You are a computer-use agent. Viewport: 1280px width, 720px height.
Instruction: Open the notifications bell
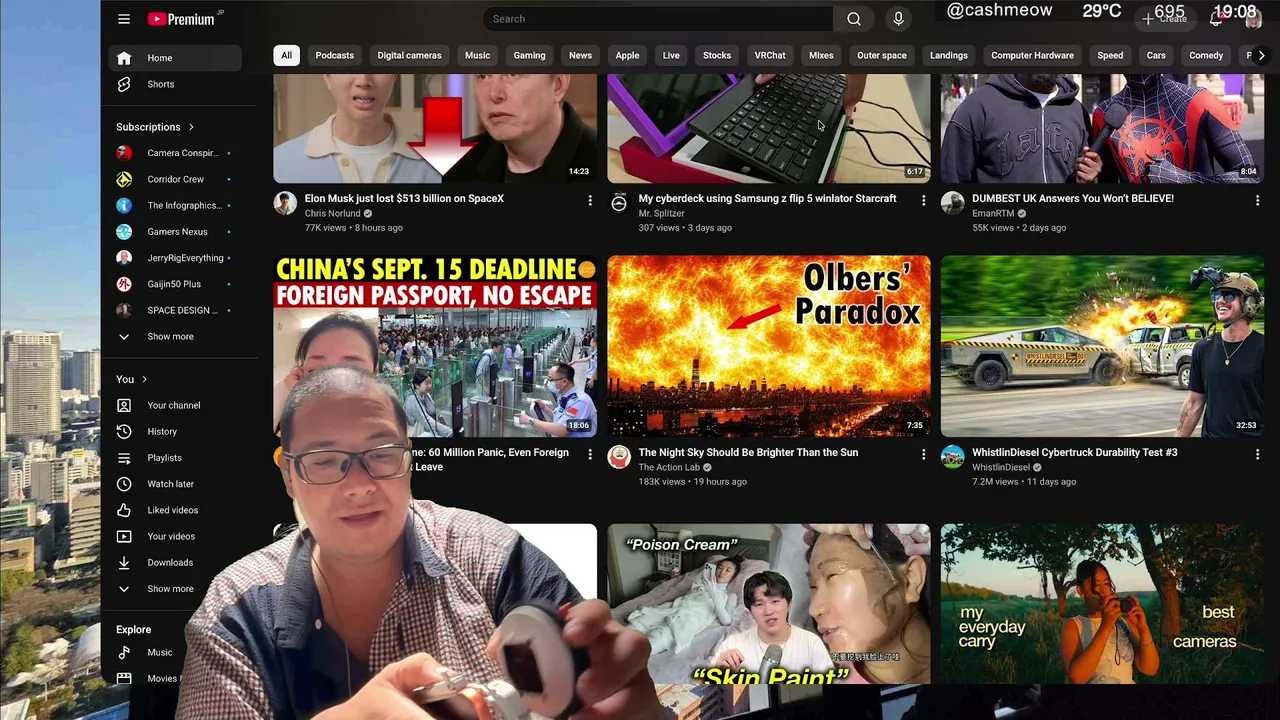(x=1216, y=19)
